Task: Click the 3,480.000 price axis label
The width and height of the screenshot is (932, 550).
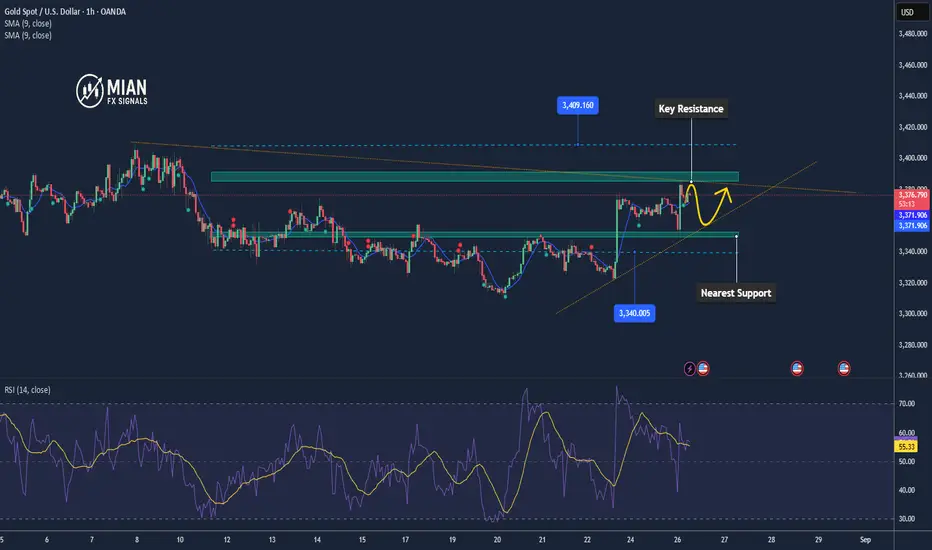Action: click(x=912, y=34)
